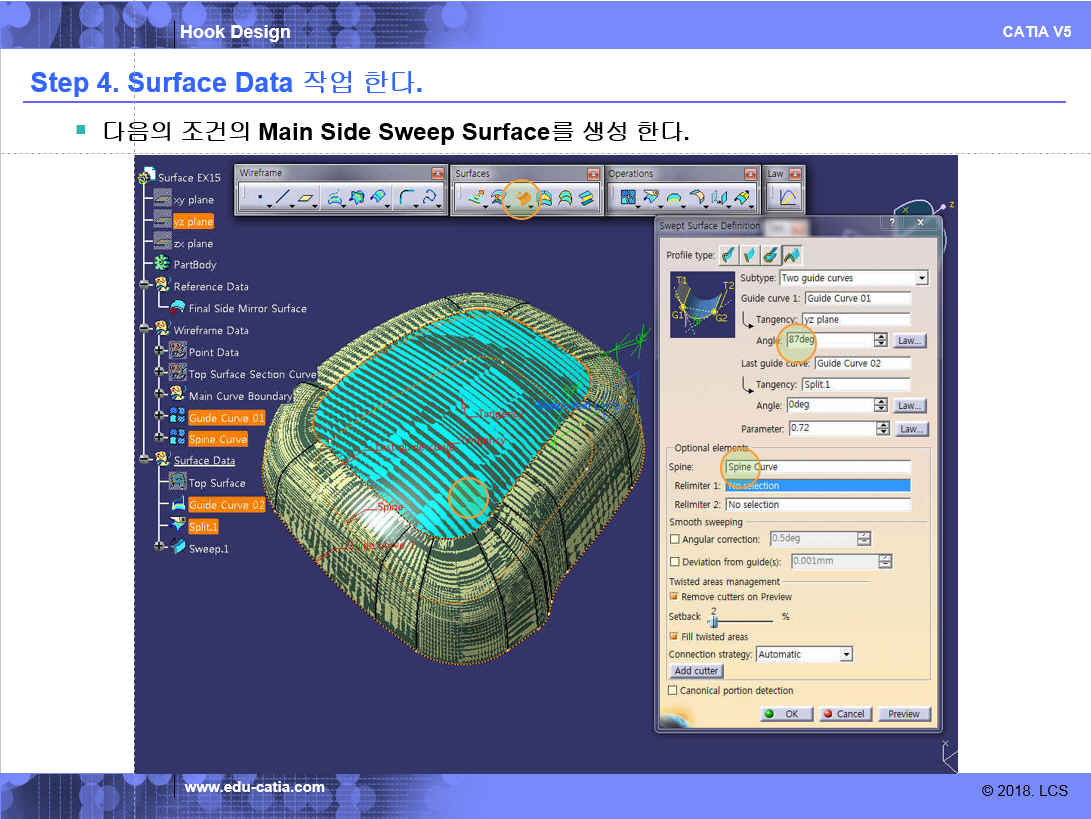Choose the Explicit profile type icon
Viewport: 1091px width, 819px height.
727,255
